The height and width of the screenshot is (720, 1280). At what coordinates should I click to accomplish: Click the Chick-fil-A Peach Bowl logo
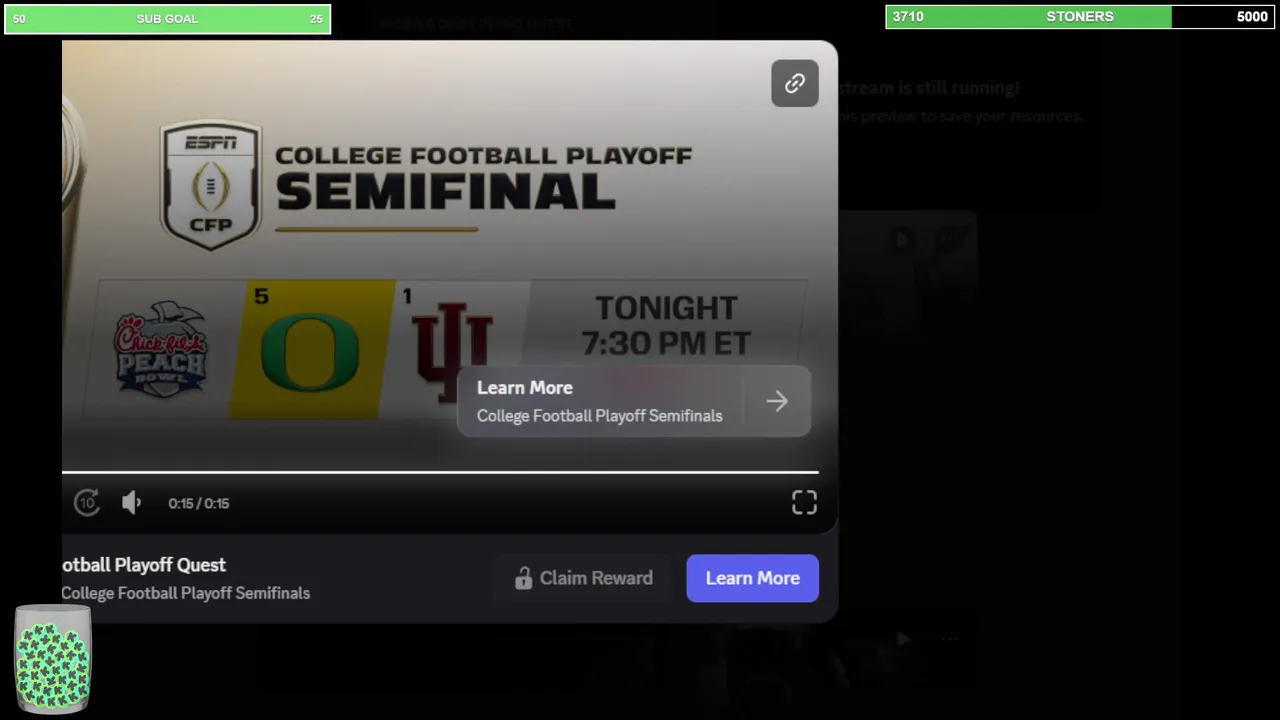[160, 350]
